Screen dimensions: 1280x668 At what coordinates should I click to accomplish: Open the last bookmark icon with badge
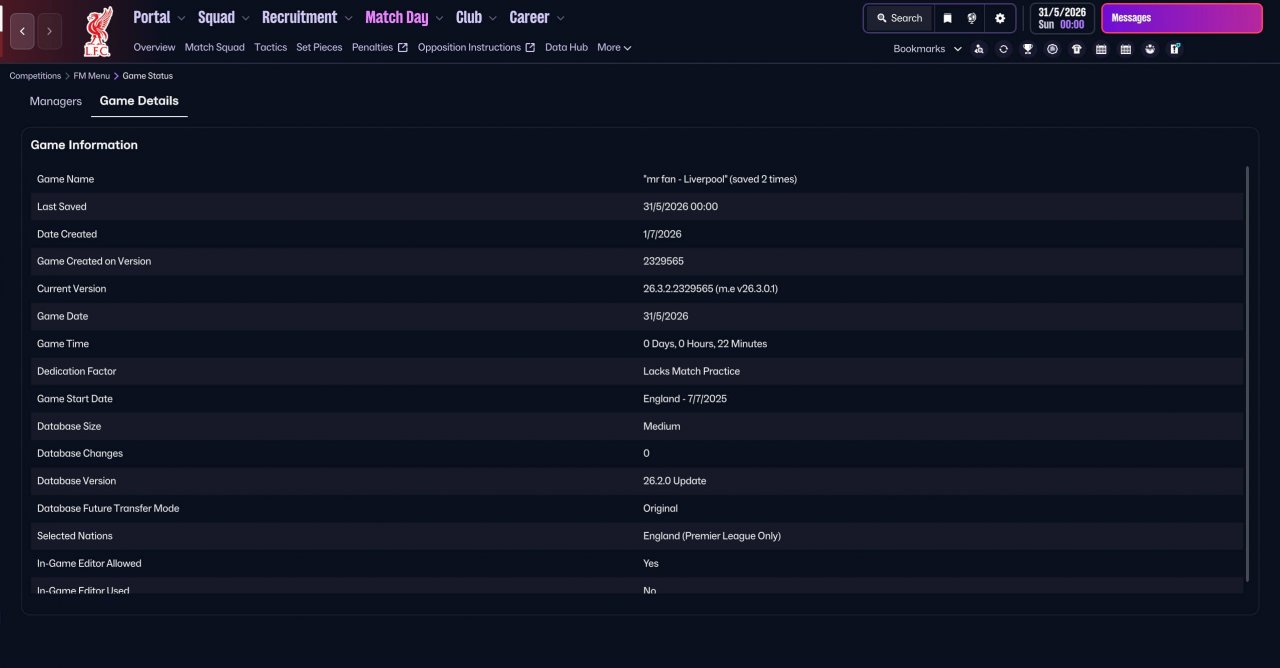coord(1175,49)
